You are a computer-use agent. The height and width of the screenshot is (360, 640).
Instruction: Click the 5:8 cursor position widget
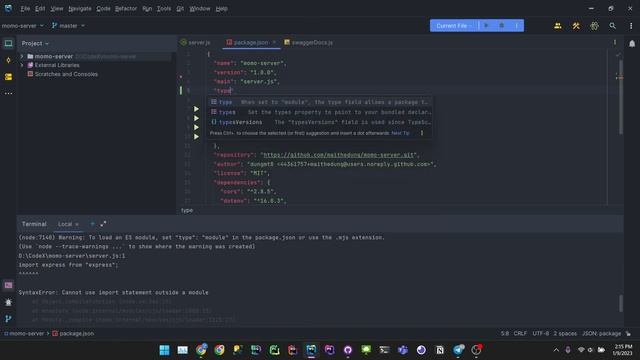click(x=504, y=333)
